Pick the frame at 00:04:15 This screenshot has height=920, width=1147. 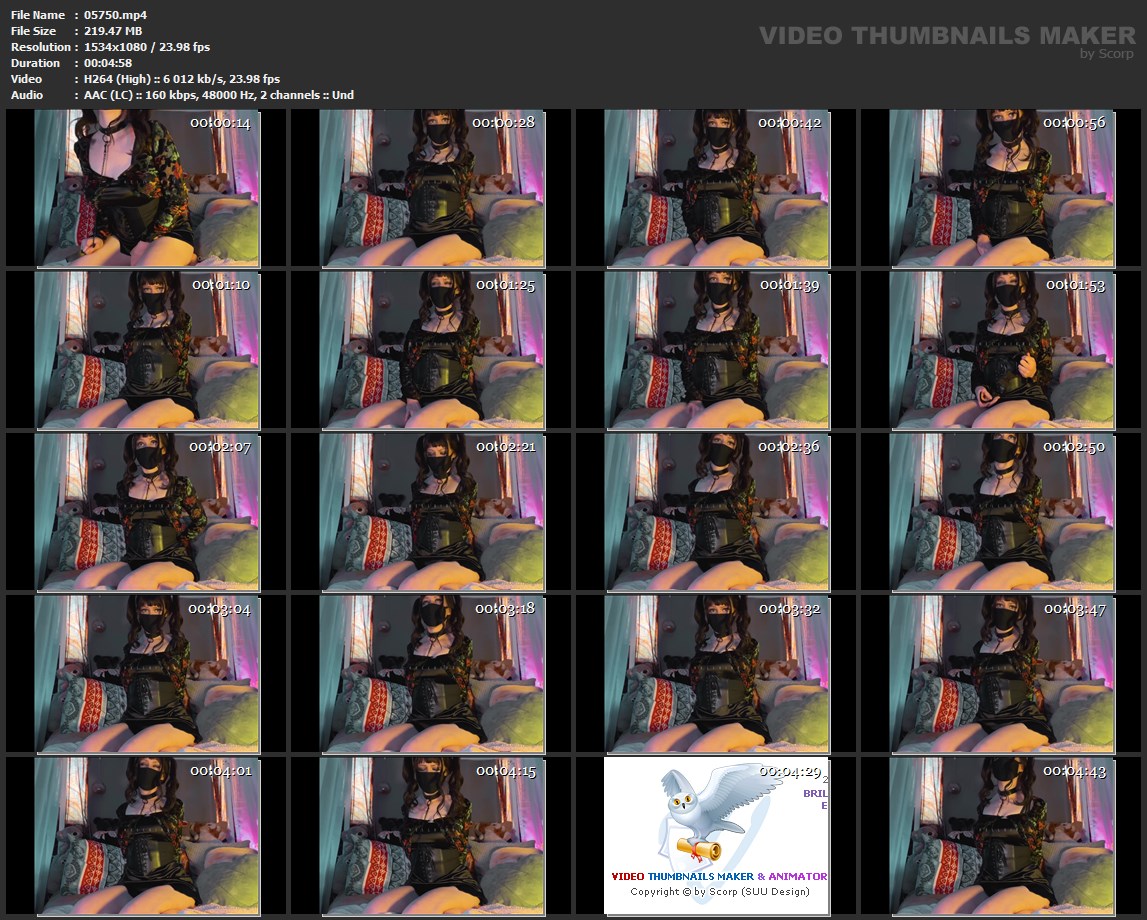(432, 836)
